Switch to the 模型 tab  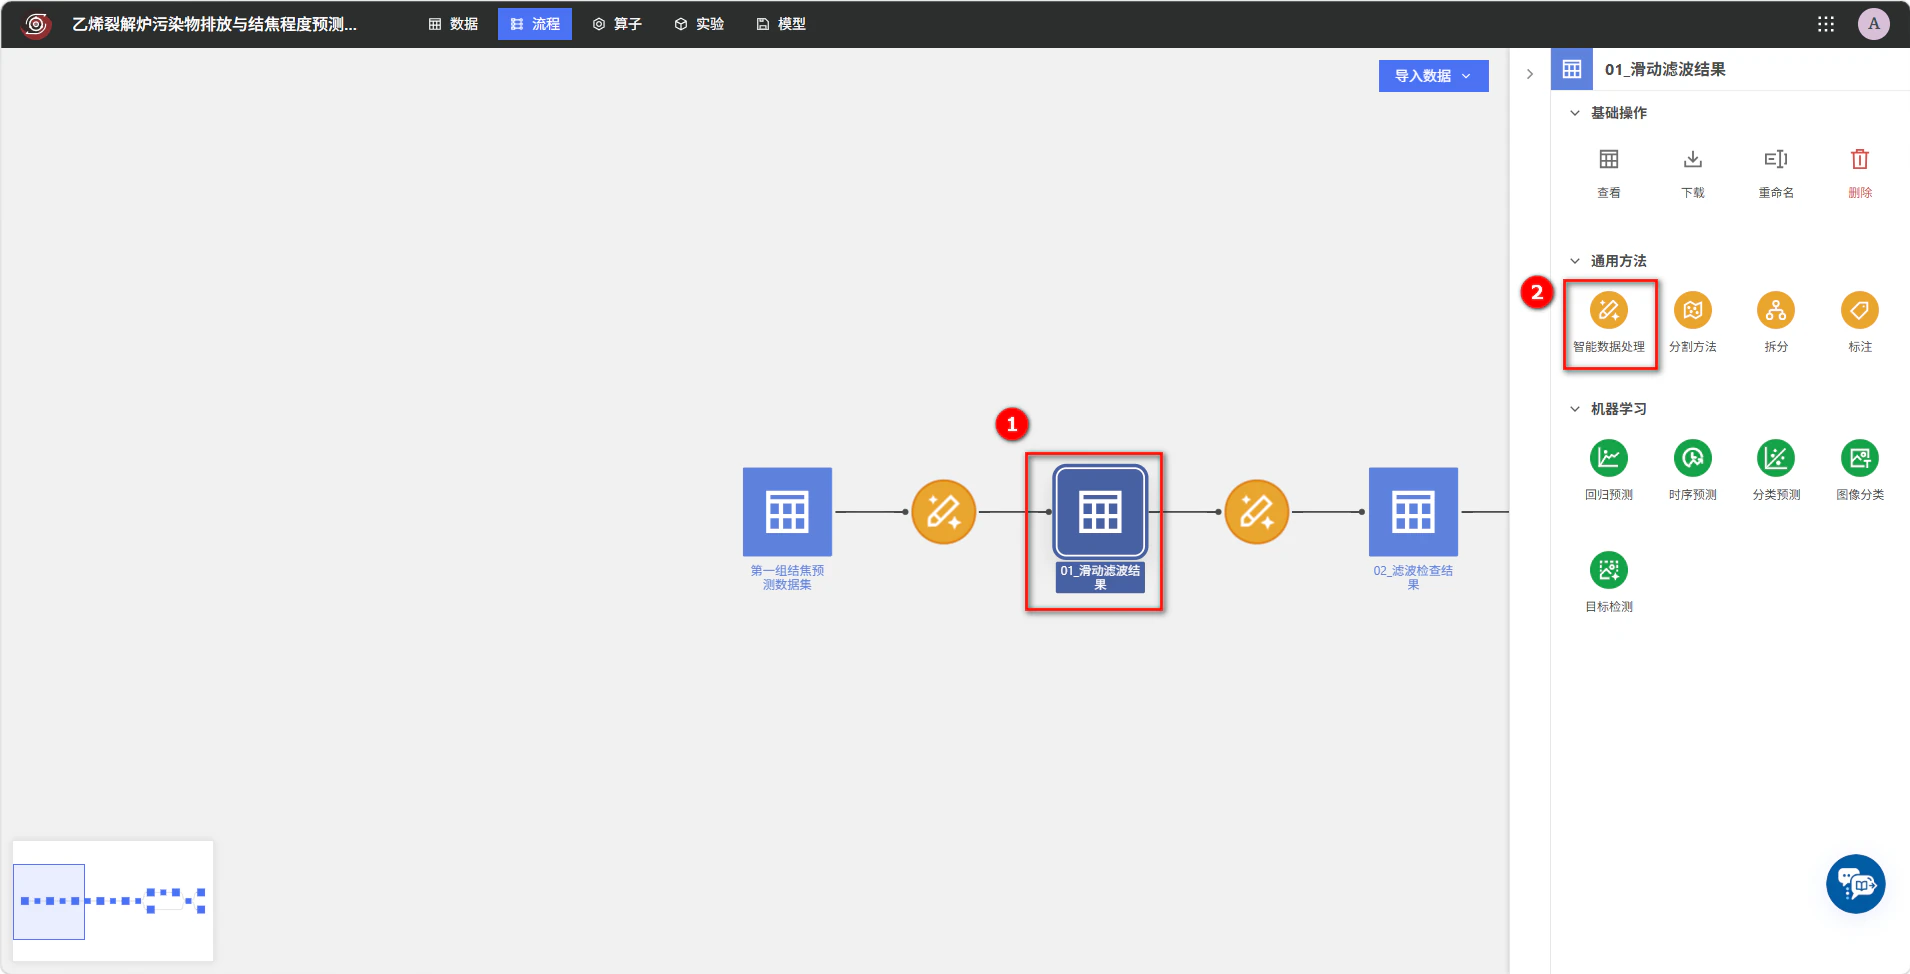pos(781,24)
